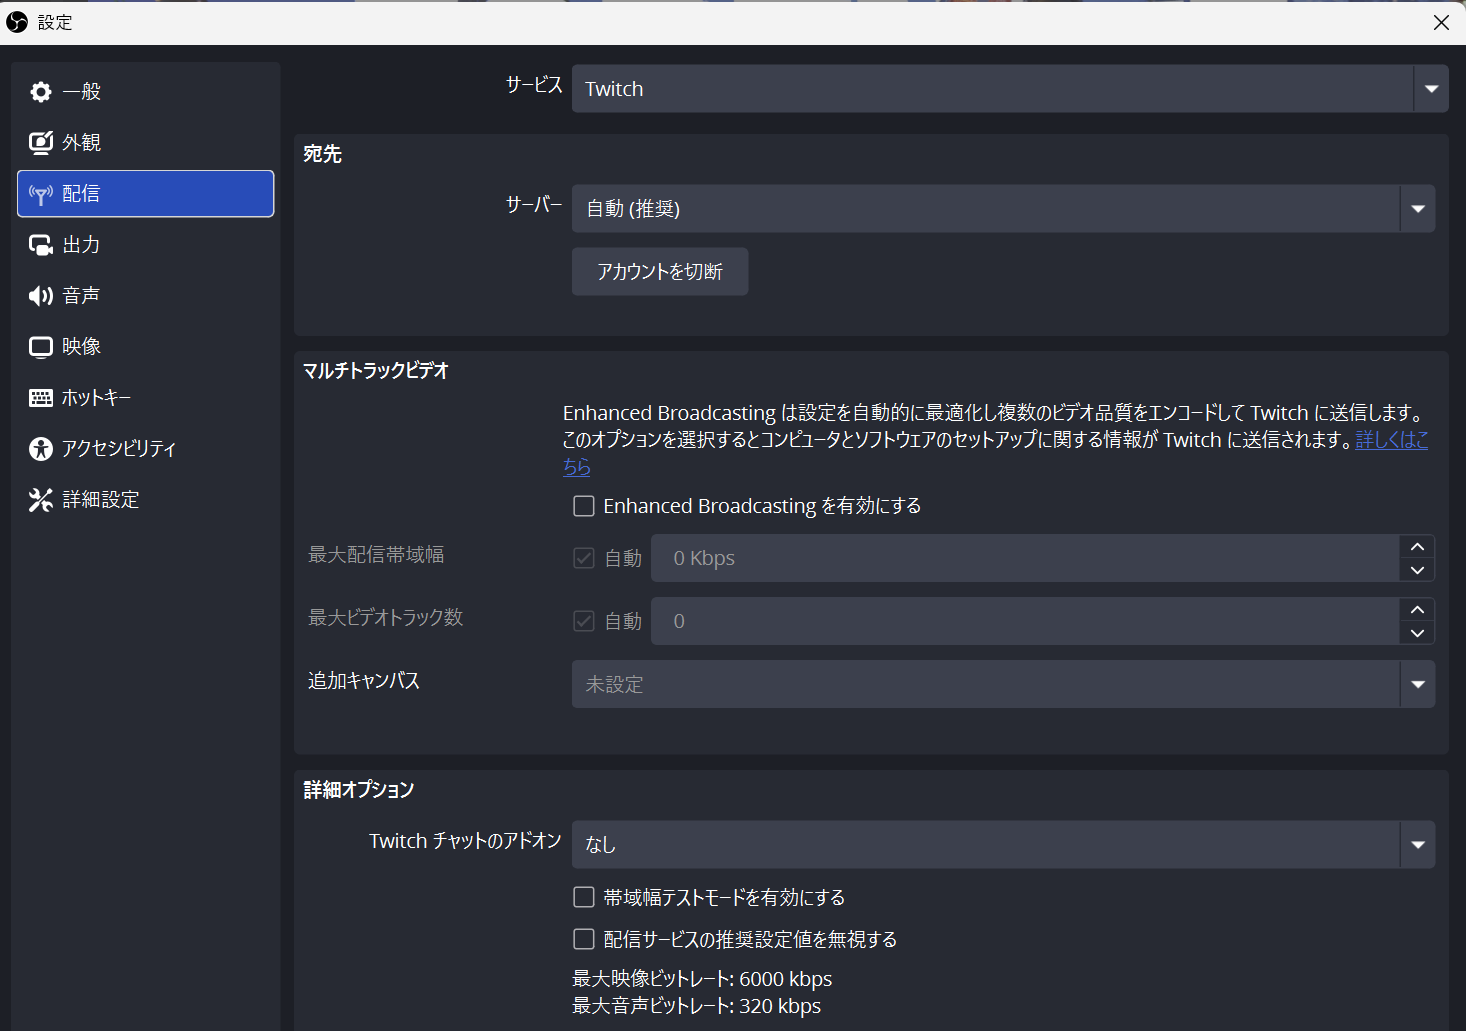Click the monitor icon beside 映像
Screen dimensions: 1466x1031
(x=41, y=347)
